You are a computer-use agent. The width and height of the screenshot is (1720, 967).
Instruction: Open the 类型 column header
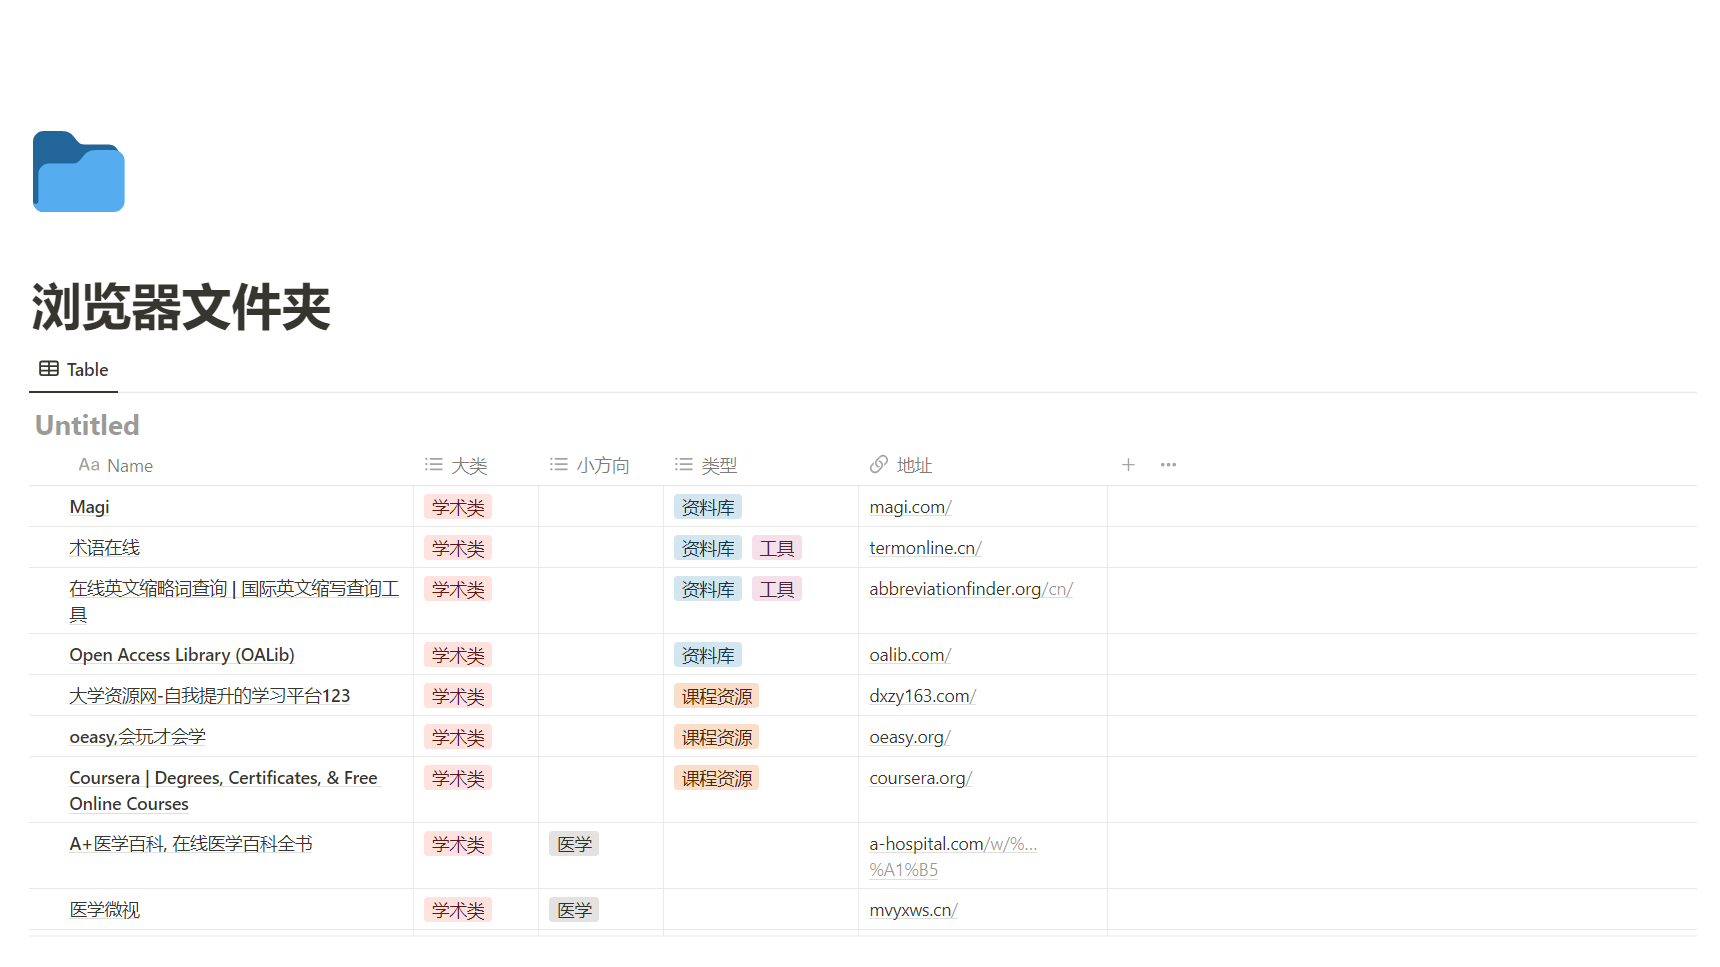click(x=706, y=465)
